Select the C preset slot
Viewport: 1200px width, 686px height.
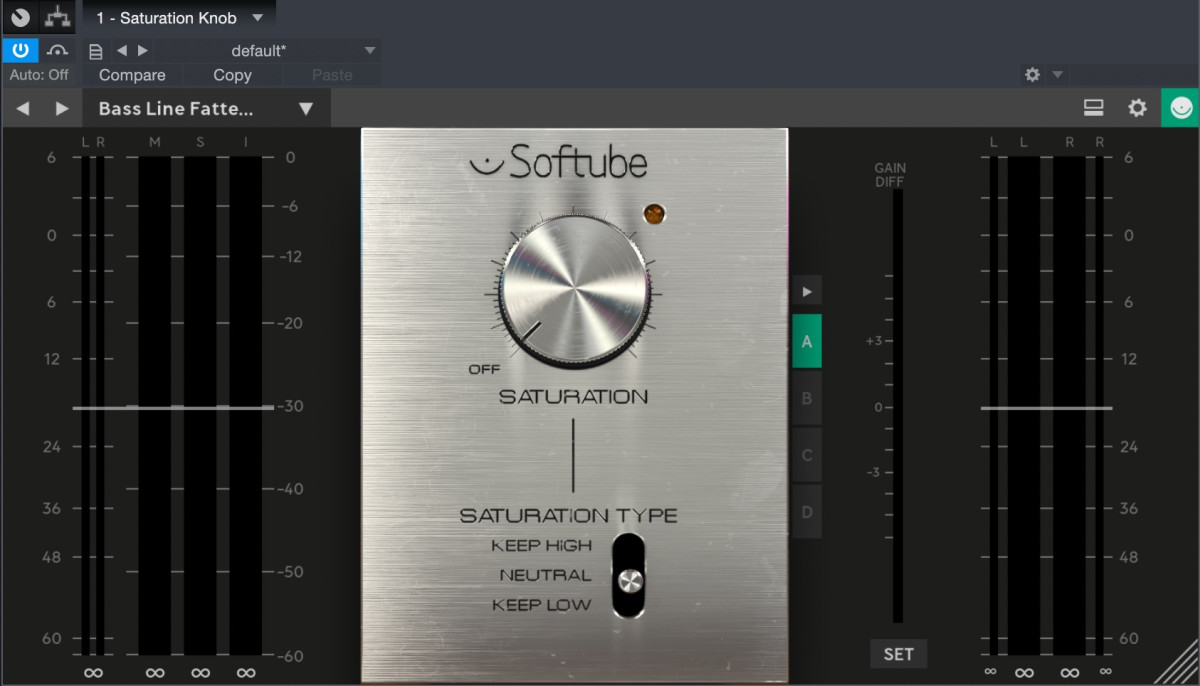[x=807, y=455]
